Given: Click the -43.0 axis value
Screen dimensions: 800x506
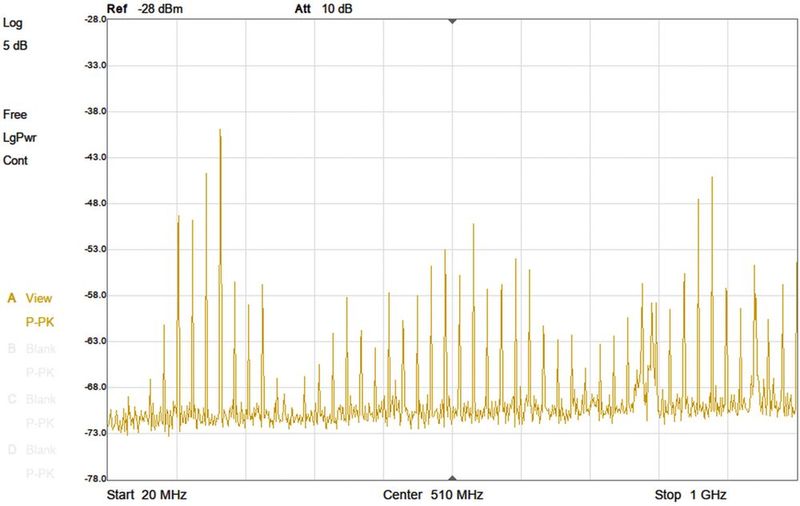Looking at the screenshot, I should pyautogui.click(x=95, y=157).
